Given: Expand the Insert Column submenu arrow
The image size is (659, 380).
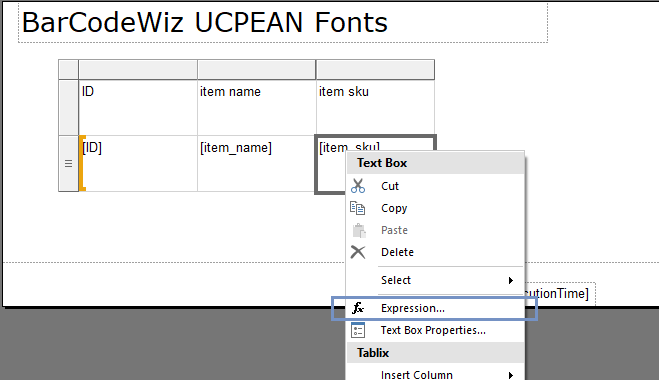Looking at the screenshot, I should click(x=511, y=375).
